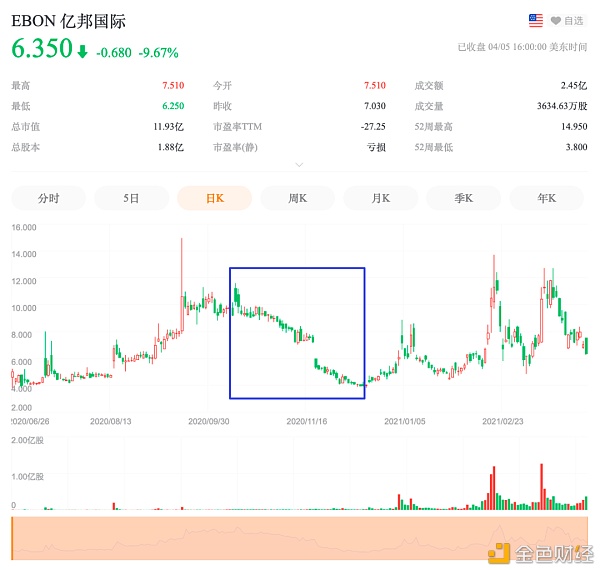The height and width of the screenshot is (570, 600).
Task: Click the 今开 value 7.510
Action: pyautogui.click(x=375, y=85)
